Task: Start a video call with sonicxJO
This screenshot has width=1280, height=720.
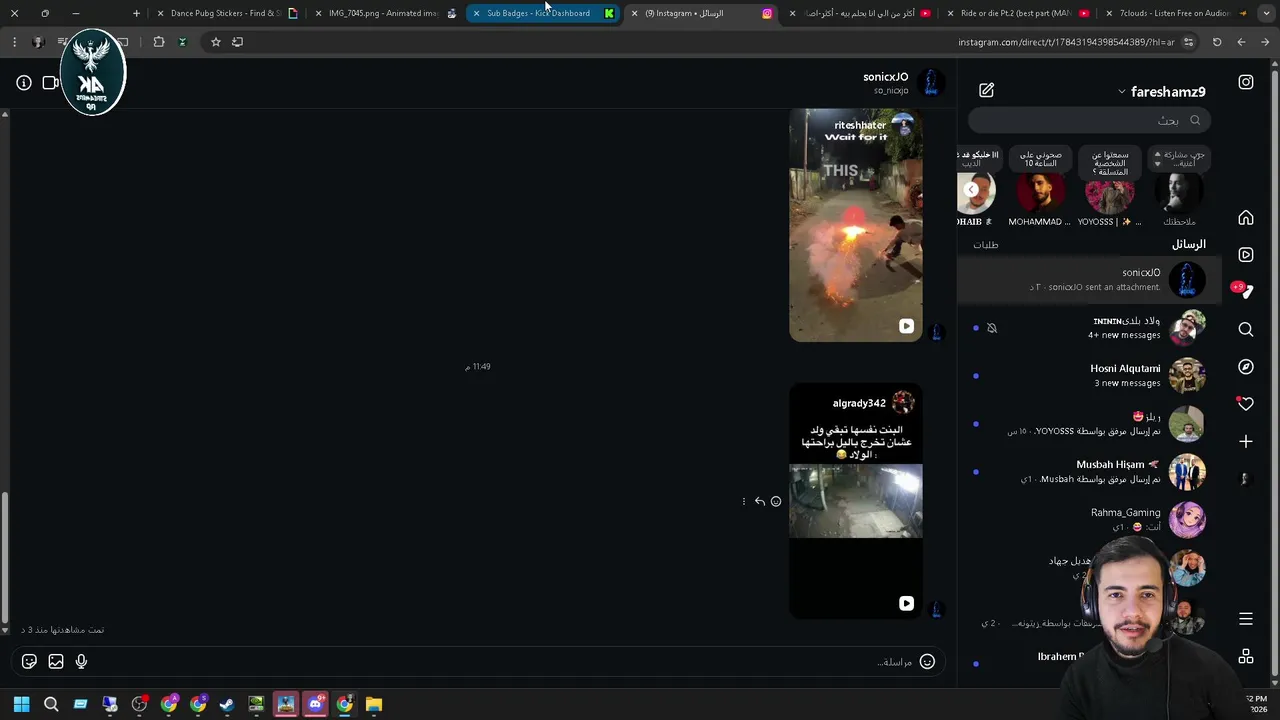Action: [50, 83]
